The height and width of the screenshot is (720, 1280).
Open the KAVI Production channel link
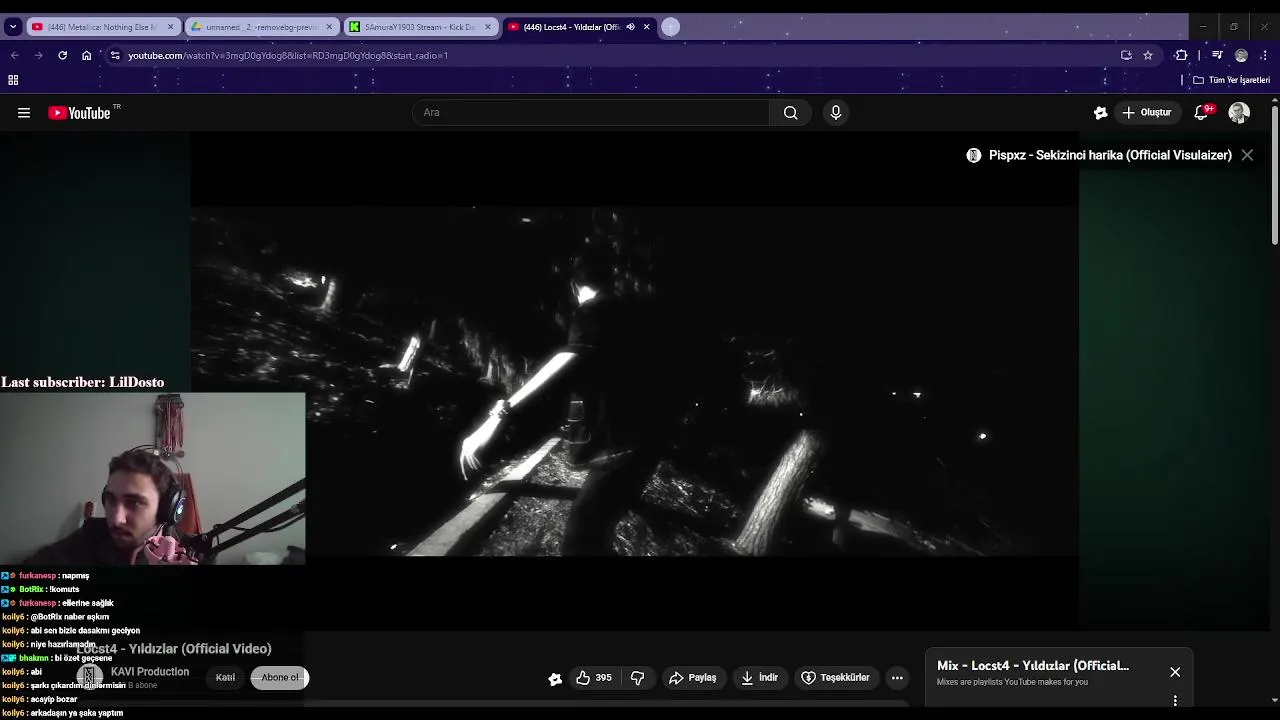click(150, 672)
